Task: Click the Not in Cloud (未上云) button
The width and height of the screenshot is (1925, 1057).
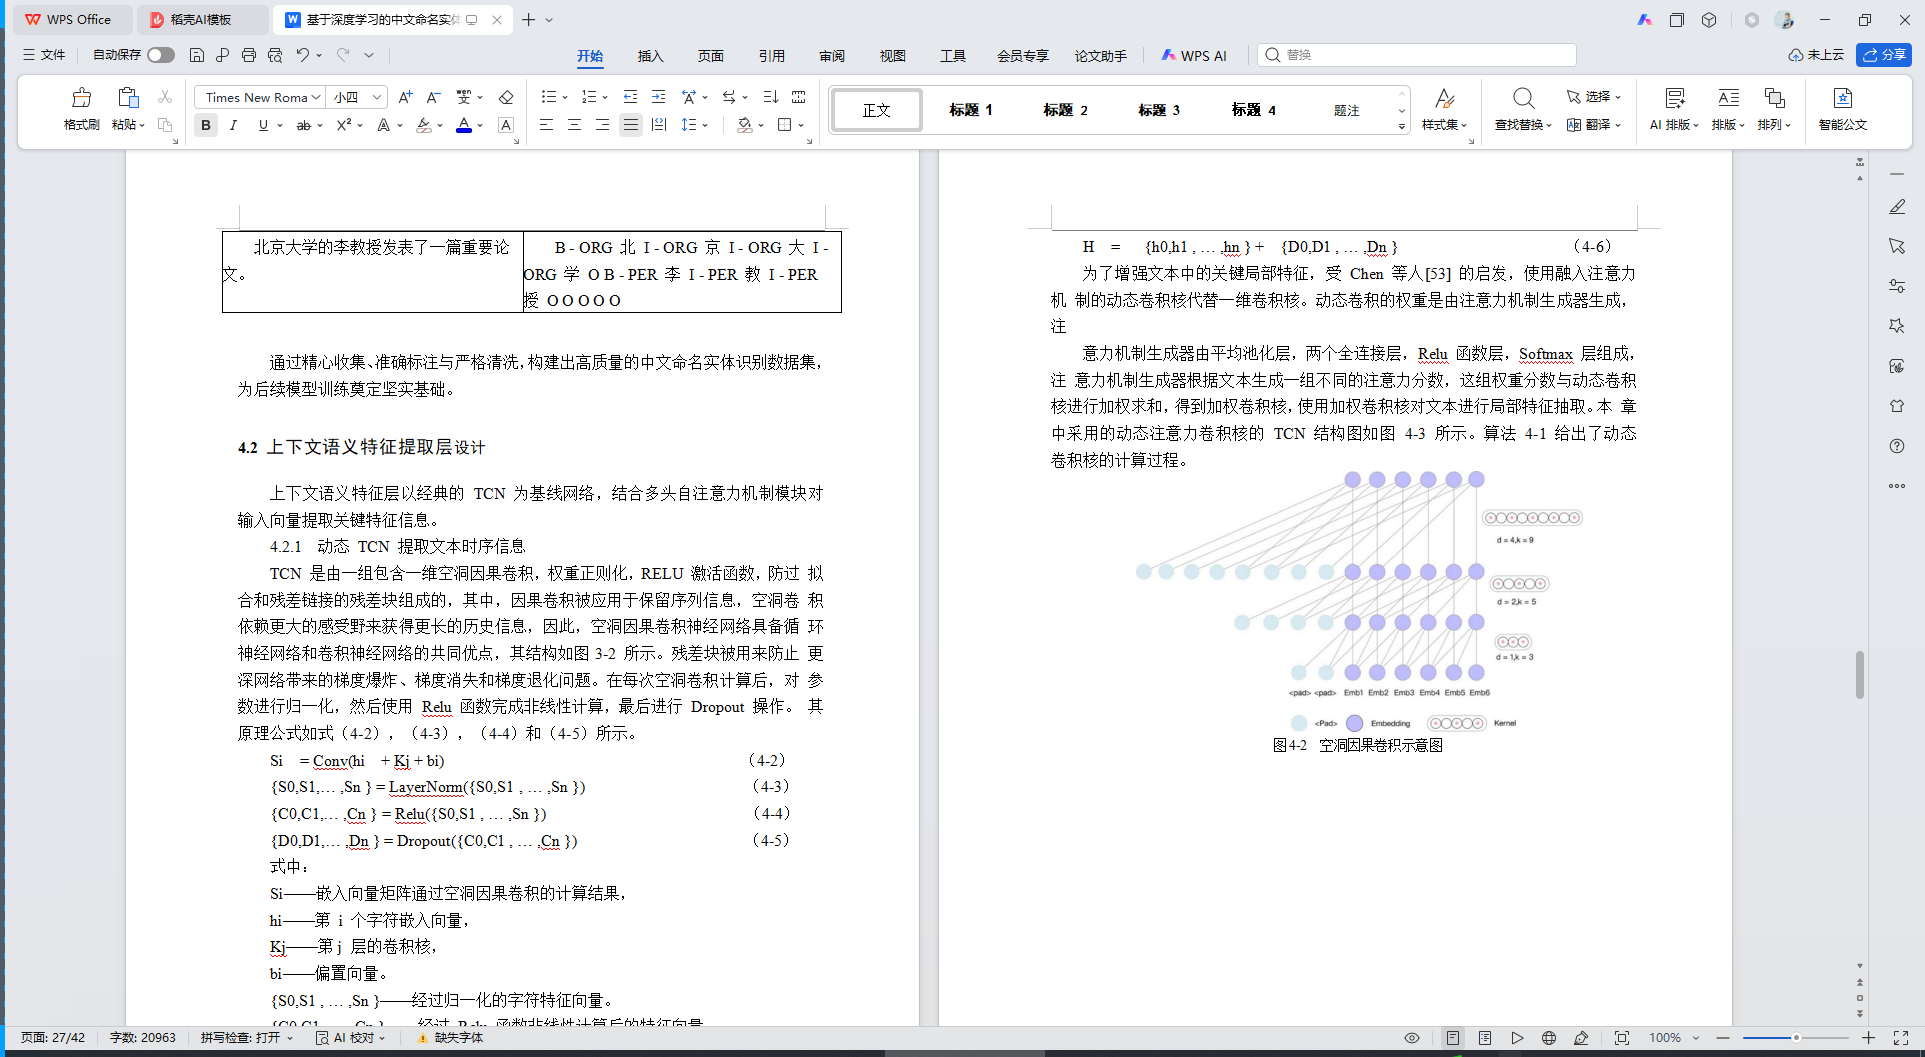Action: click(x=1816, y=55)
